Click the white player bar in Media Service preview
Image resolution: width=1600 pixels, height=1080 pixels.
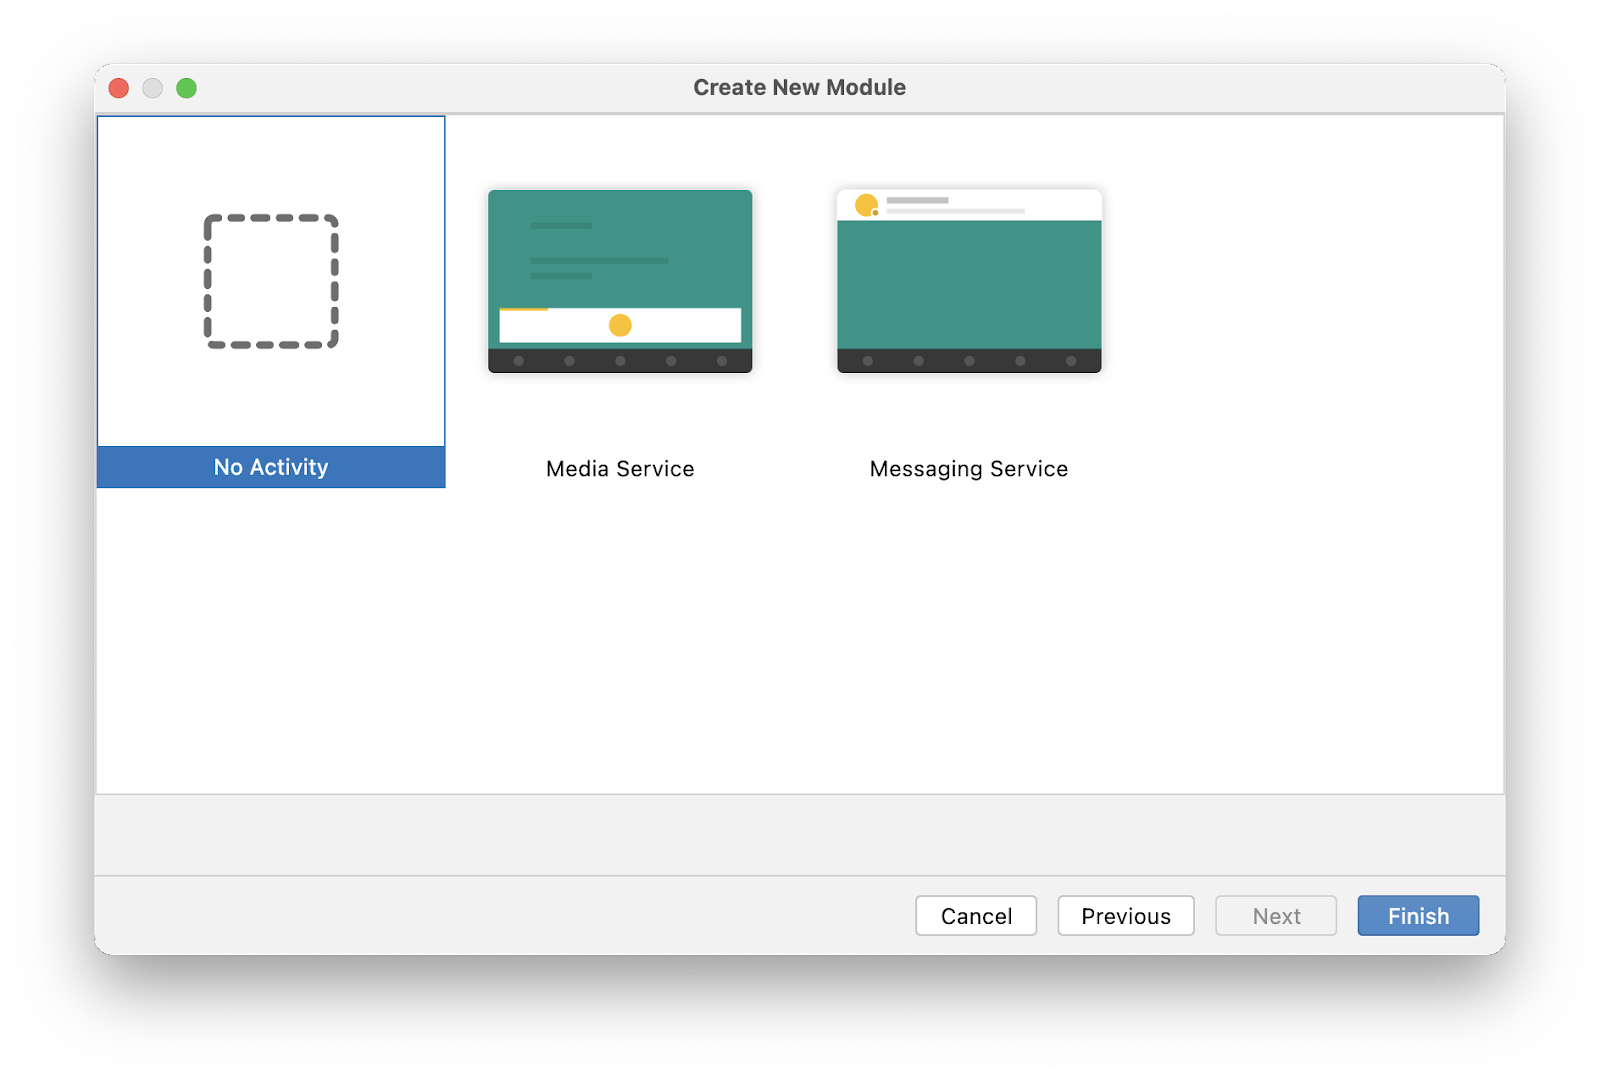pos(680,326)
